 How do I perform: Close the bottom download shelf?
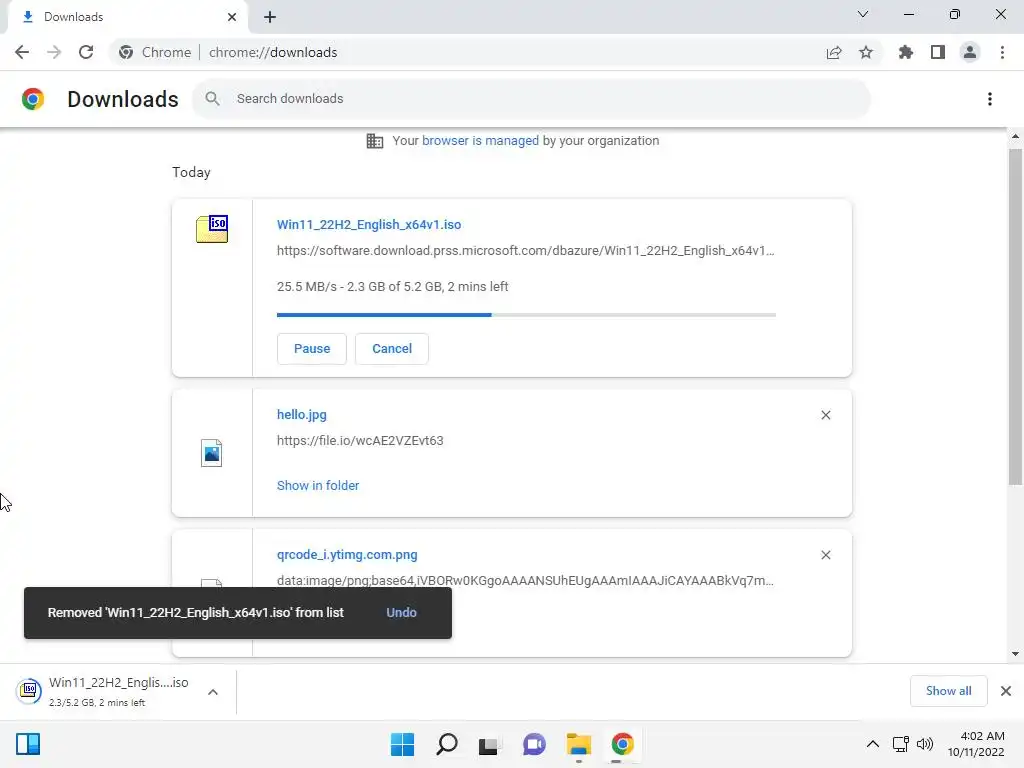1006,691
